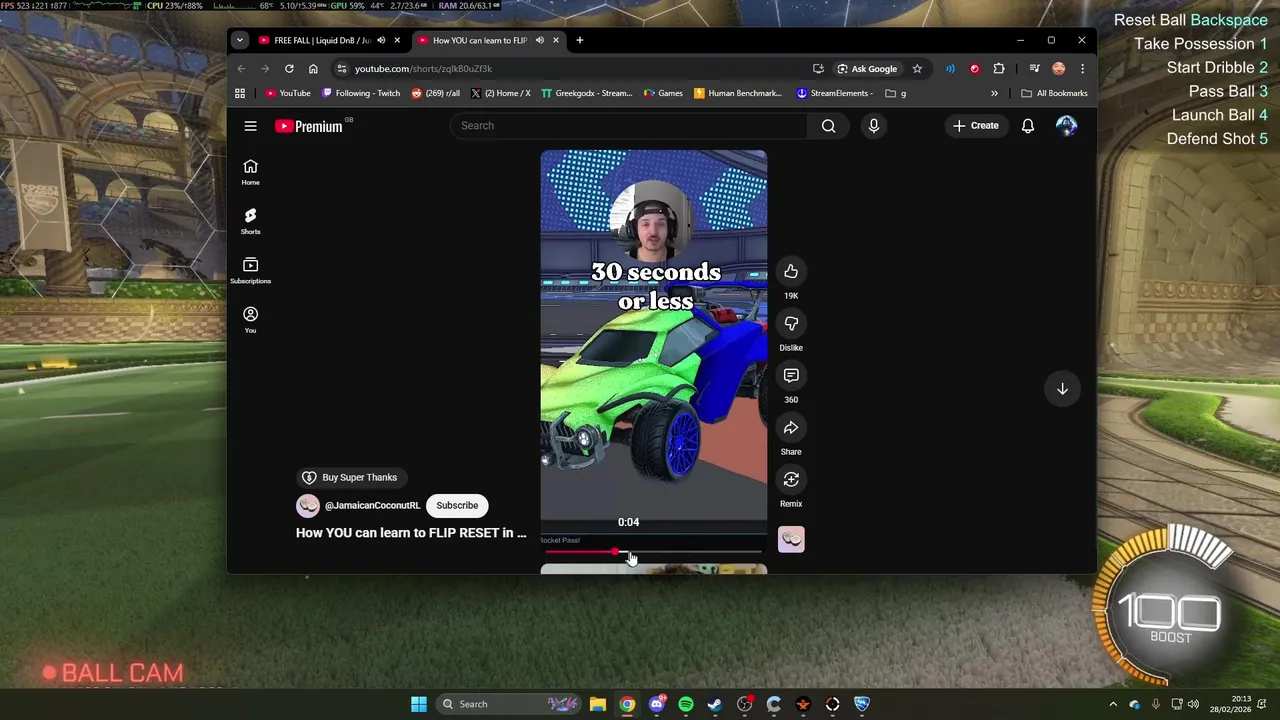The height and width of the screenshot is (720, 1280).
Task: Like this Short
Action: point(791,272)
